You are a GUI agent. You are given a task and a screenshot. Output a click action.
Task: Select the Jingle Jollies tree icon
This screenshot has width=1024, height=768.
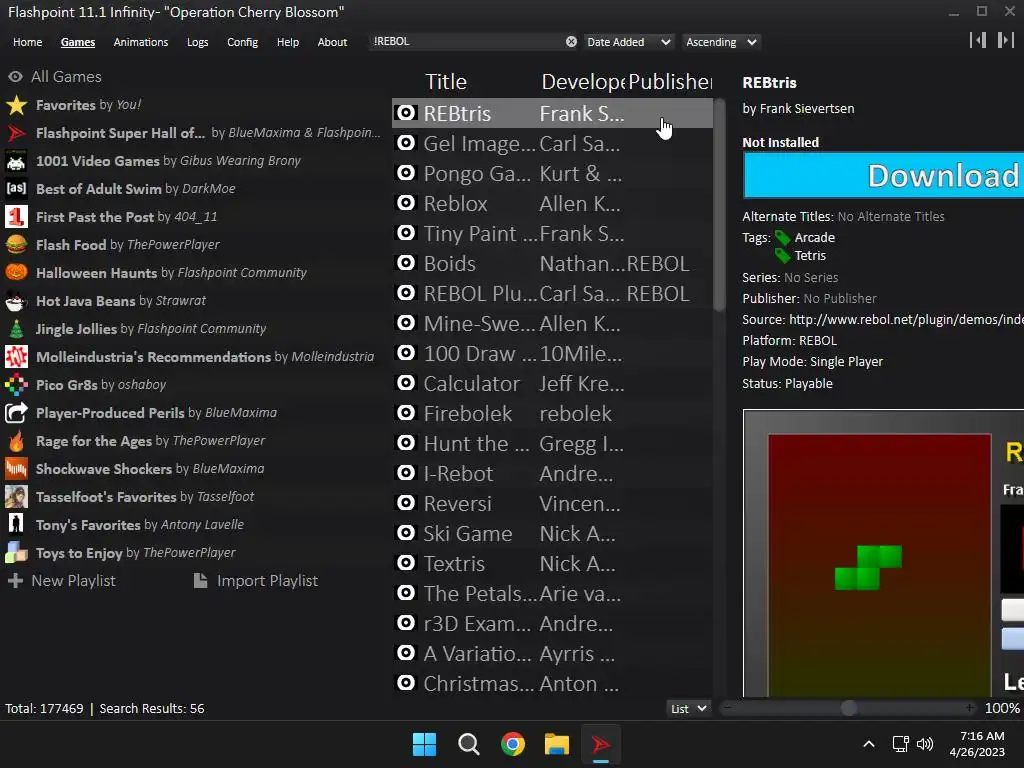(16, 329)
